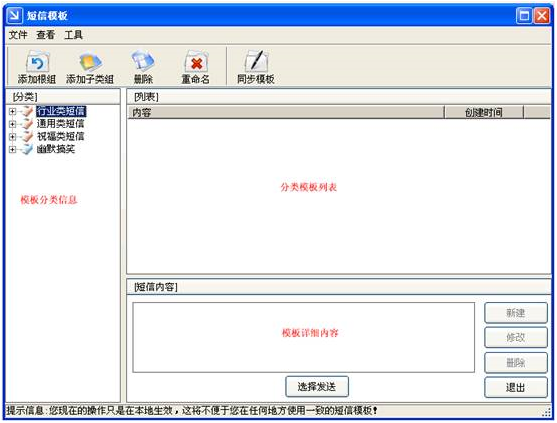Click the 行业类短信 category folder icon
The height and width of the screenshot is (423, 557).
click(x=27, y=111)
